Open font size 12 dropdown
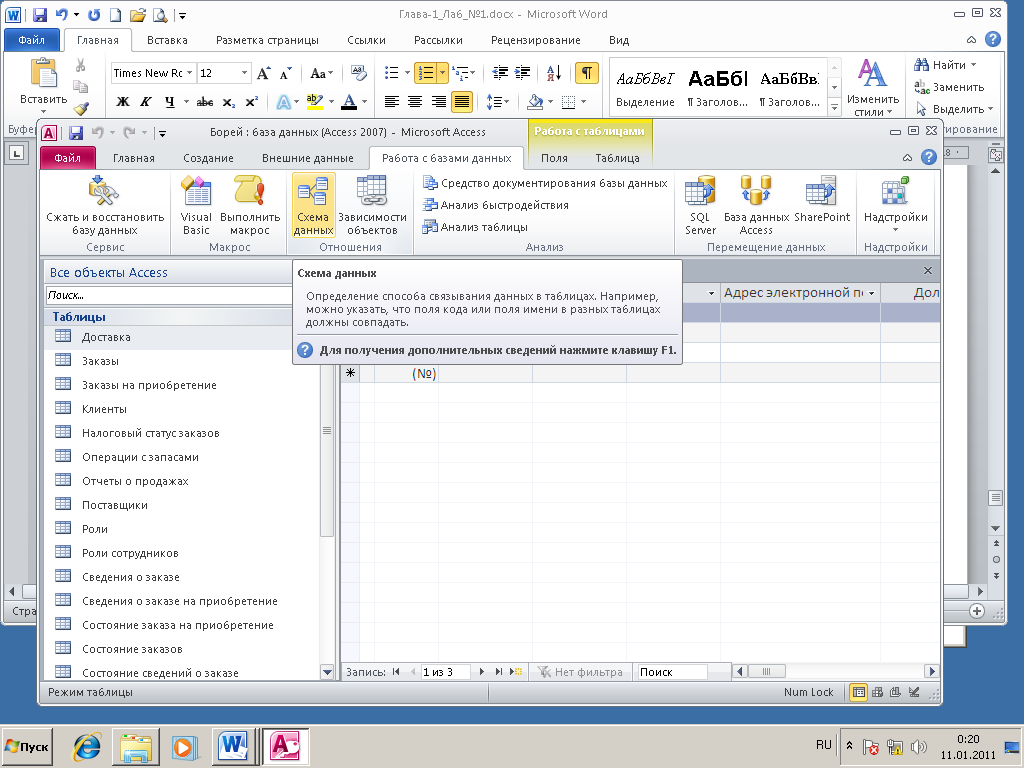 tap(244, 73)
